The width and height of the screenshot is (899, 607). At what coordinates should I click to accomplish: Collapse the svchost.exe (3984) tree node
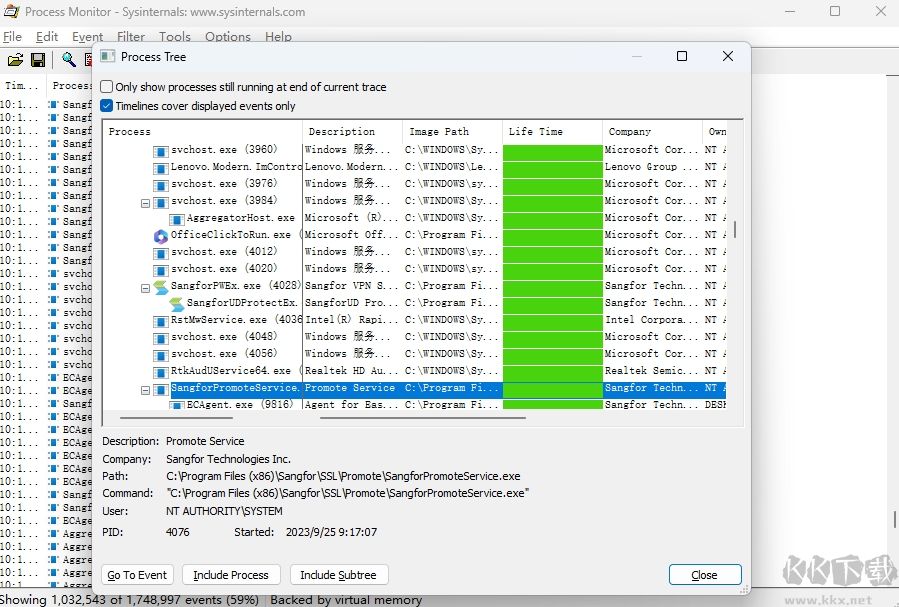145,203
